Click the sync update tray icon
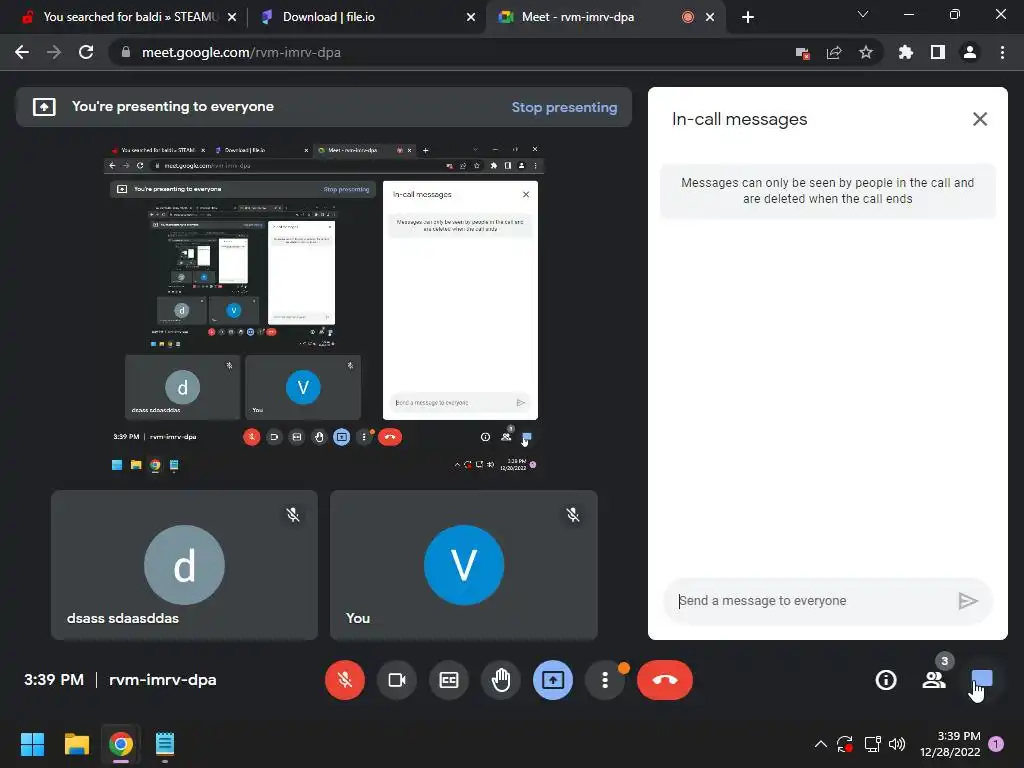Viewport: 1024px width, 768px height. [845, 744]
